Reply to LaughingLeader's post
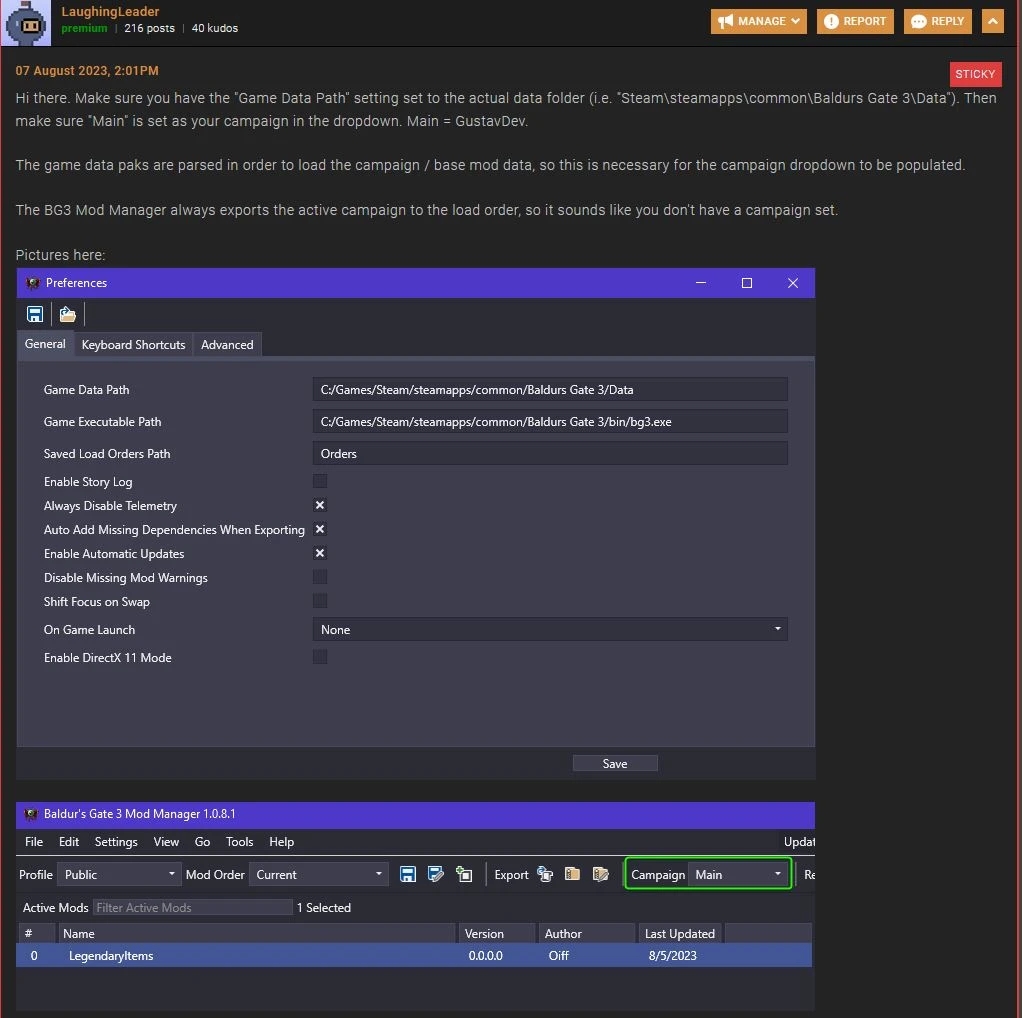 [938, 21]
